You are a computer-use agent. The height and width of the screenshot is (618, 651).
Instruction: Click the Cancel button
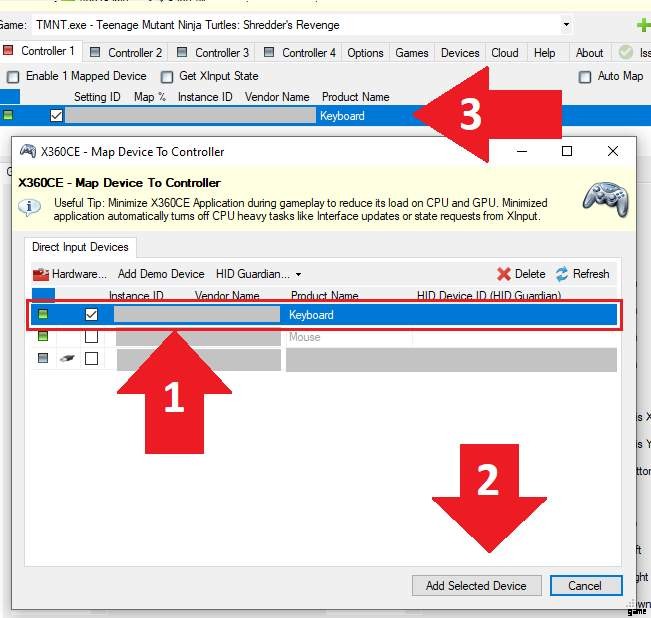pyautogui.click(x=586, y=586)
